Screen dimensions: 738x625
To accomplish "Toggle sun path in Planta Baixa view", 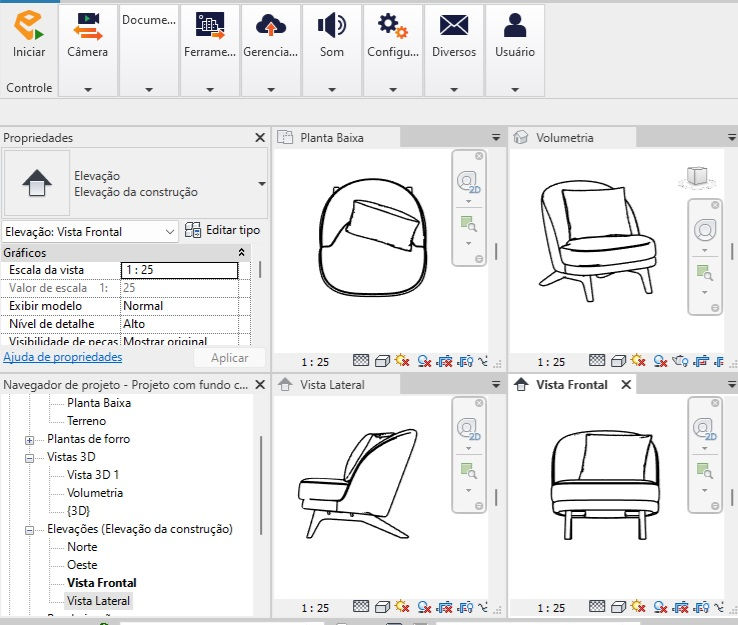I will [402, 361].
